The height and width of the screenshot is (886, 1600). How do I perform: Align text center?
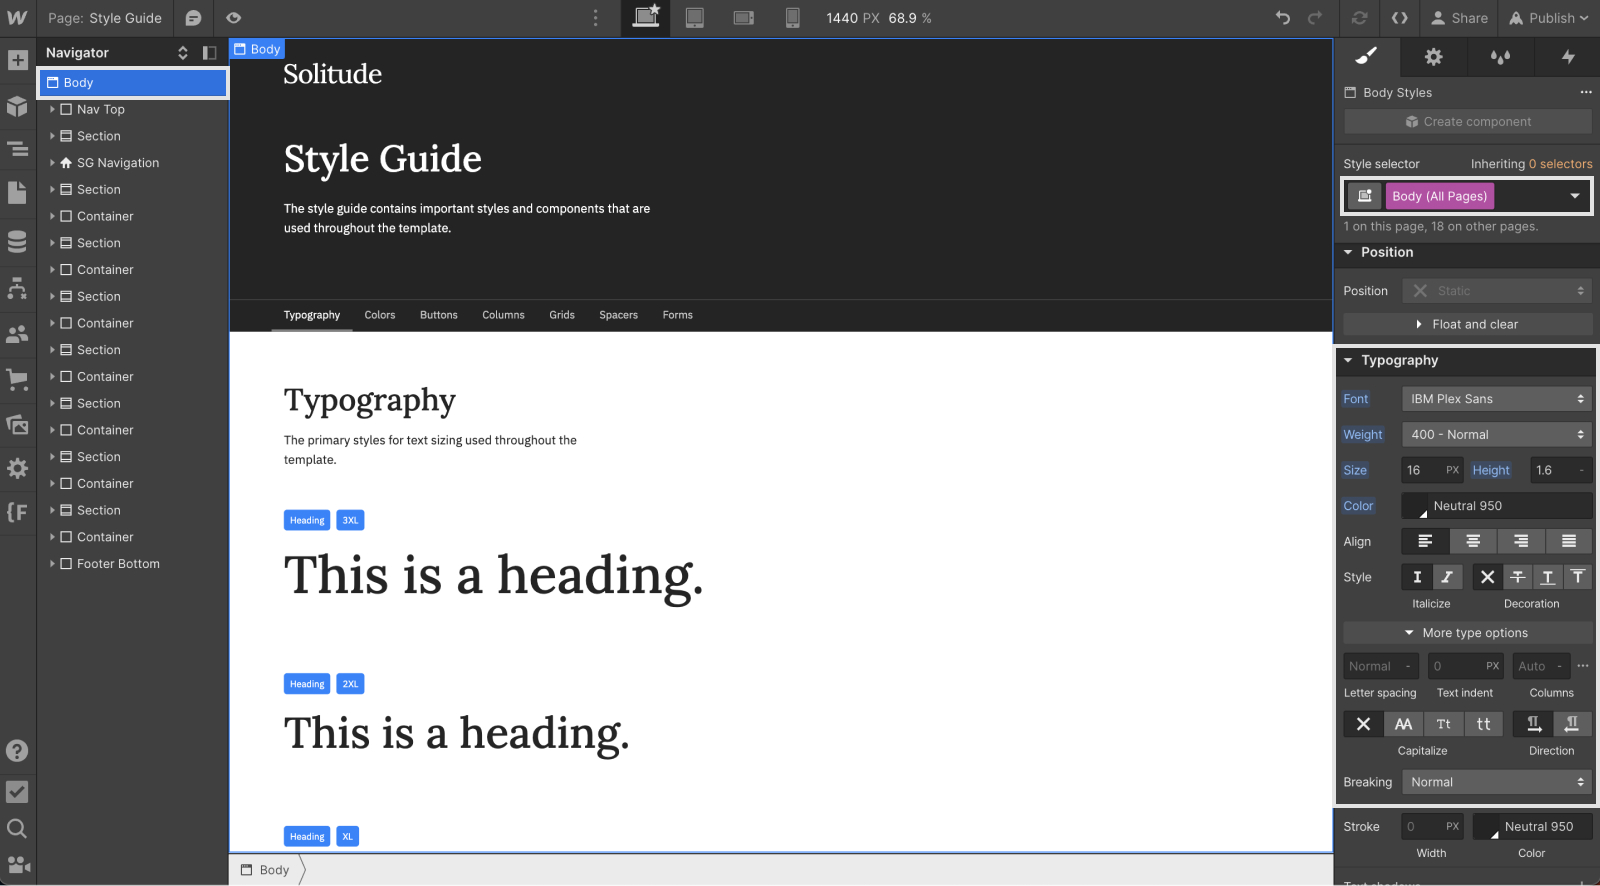[x=1473, y=541]
